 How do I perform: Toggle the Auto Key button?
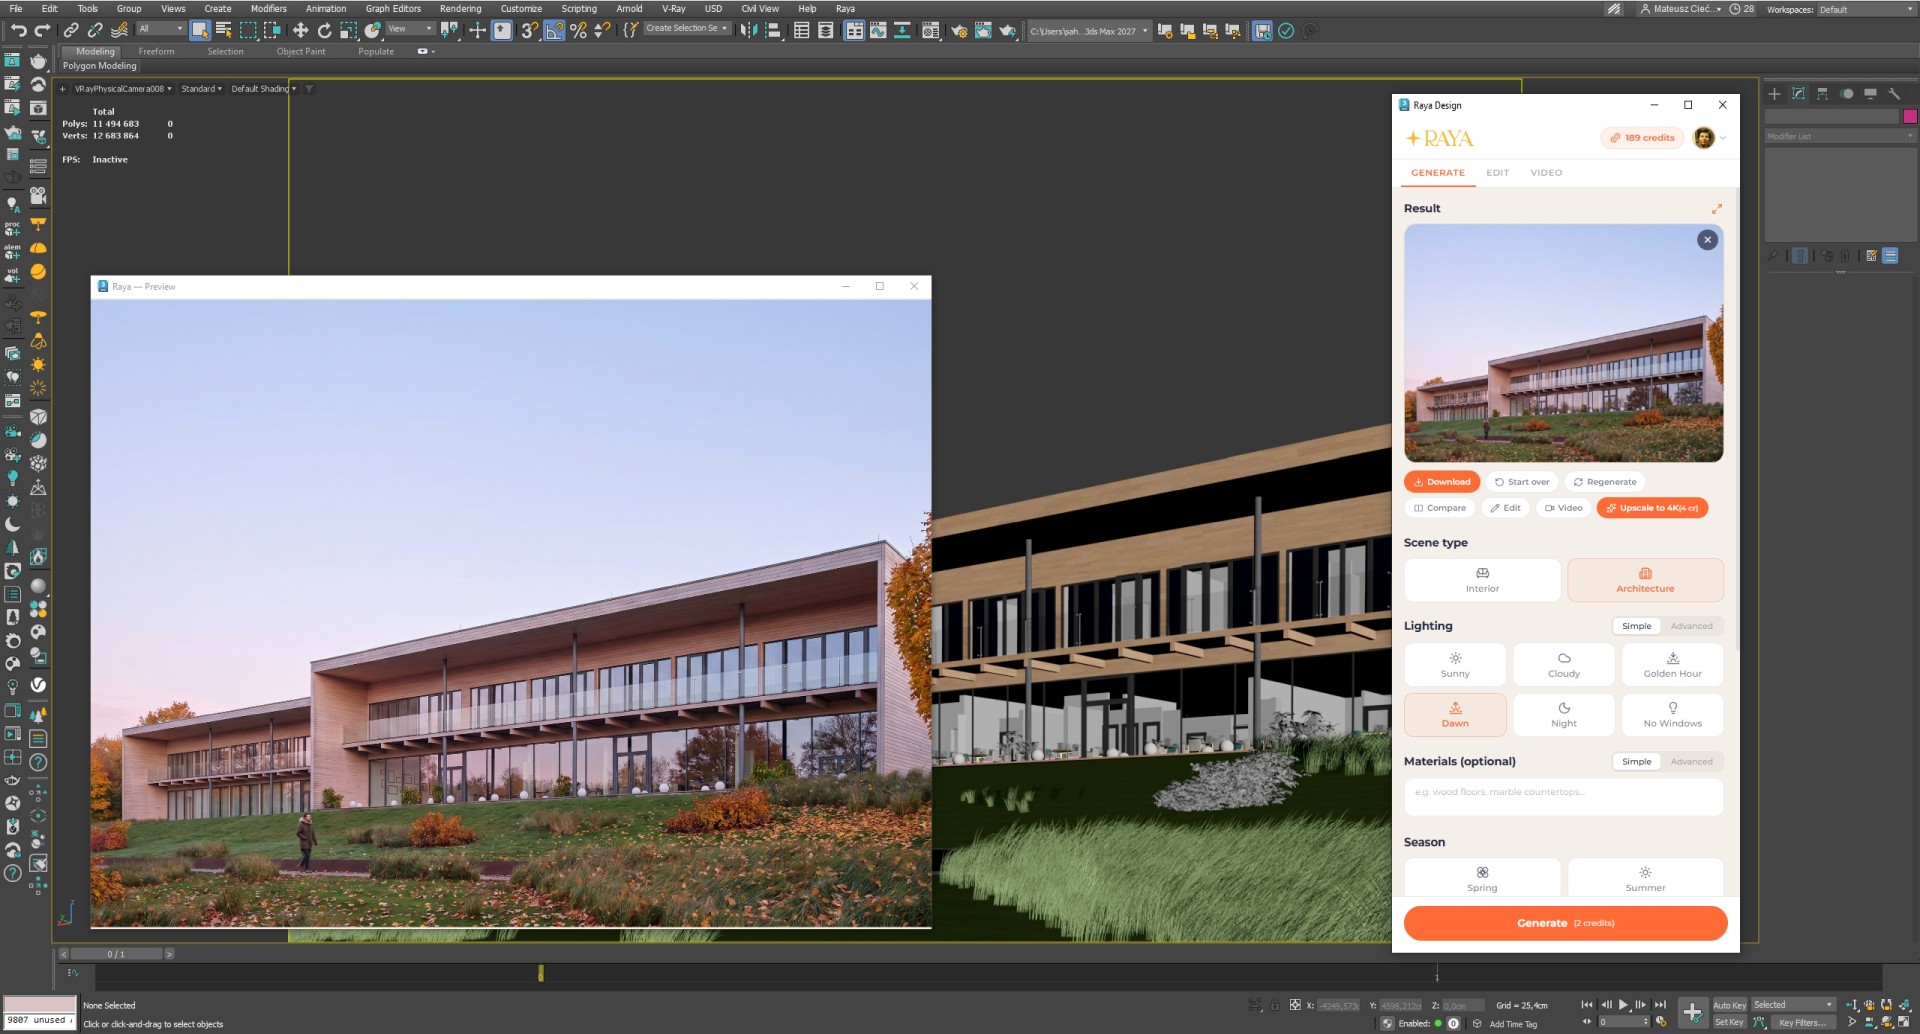(x=1729, y=1005)
